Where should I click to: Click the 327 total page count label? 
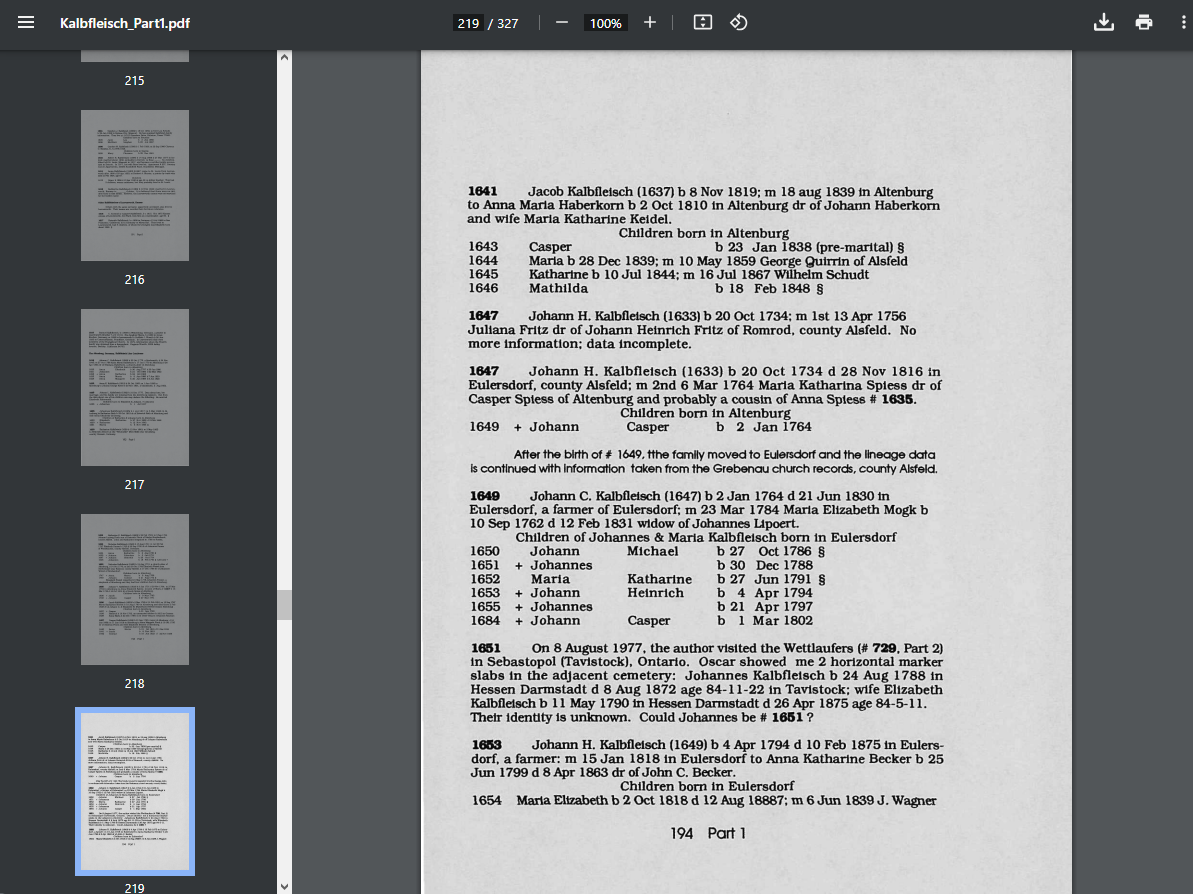pyautogui.click(x=507, y=24)
